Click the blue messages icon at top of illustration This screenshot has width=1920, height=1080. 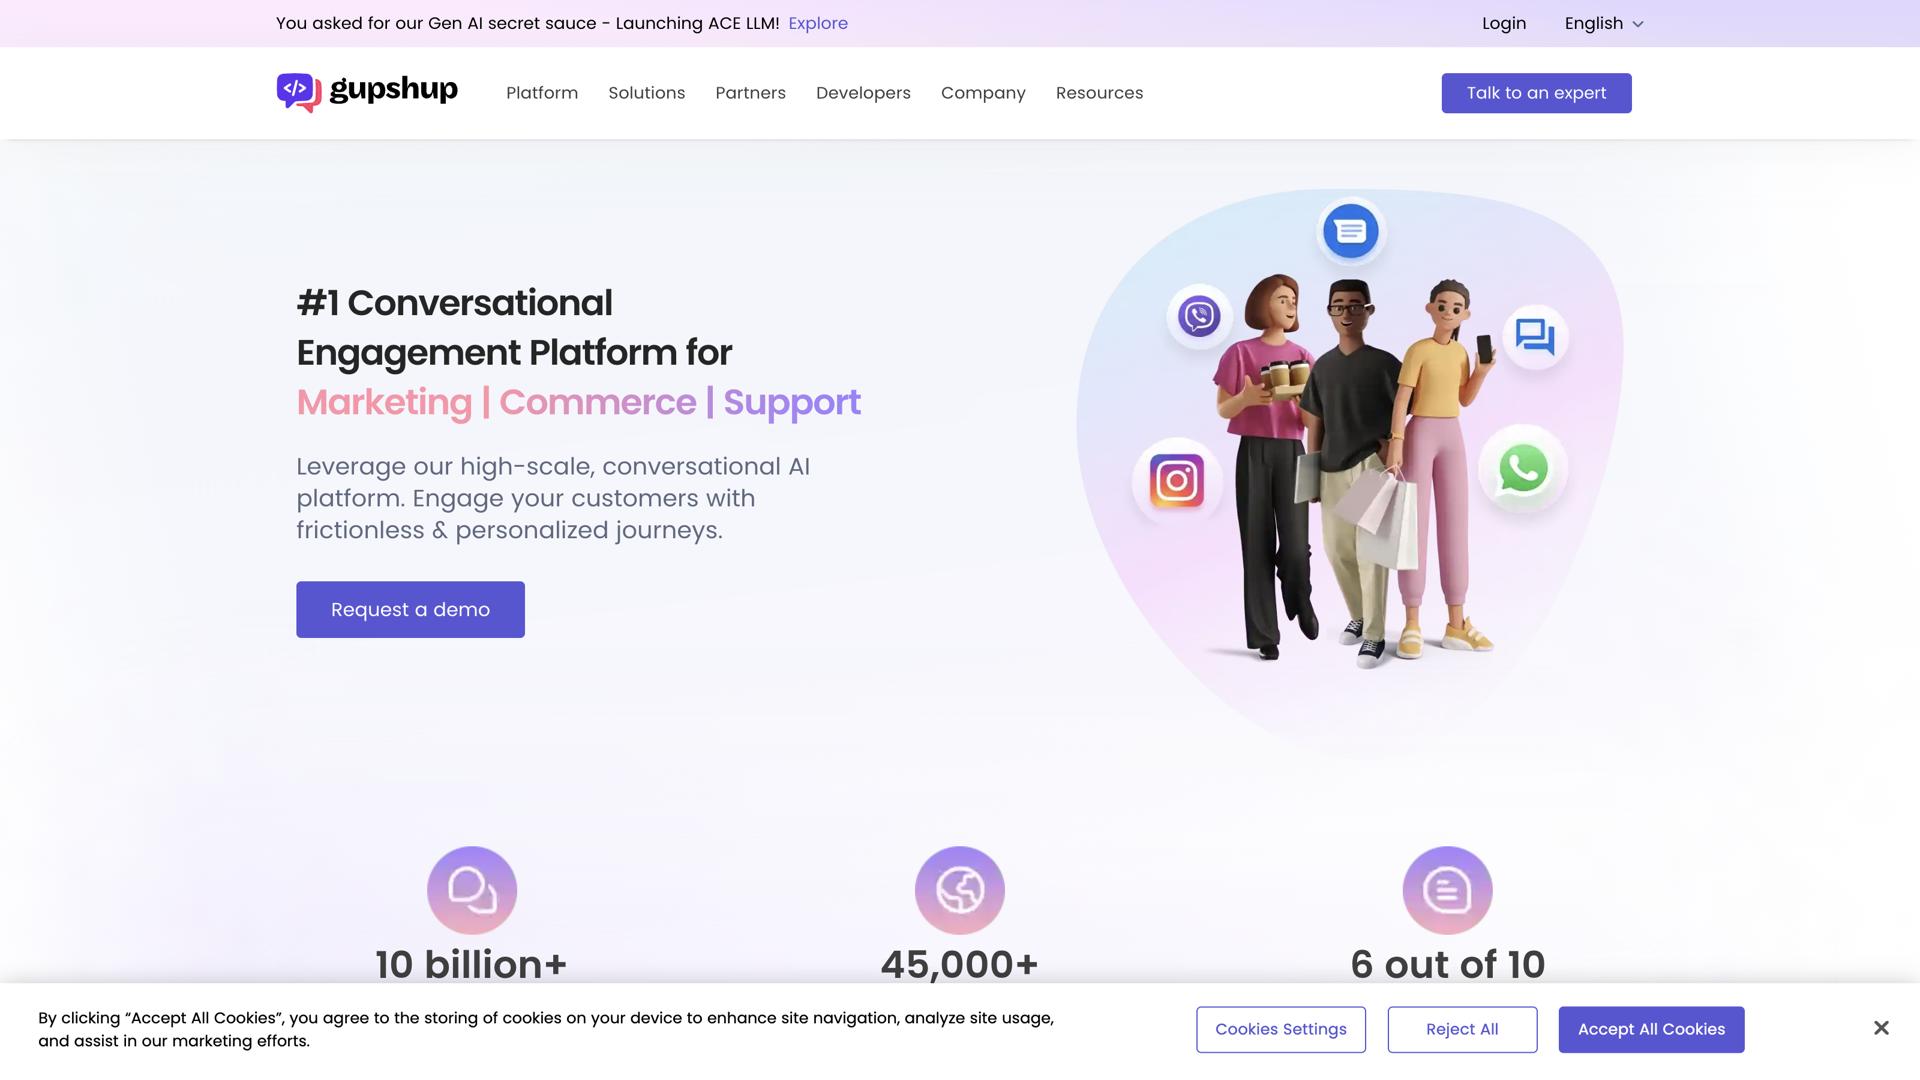click(x=1351, y=231)
